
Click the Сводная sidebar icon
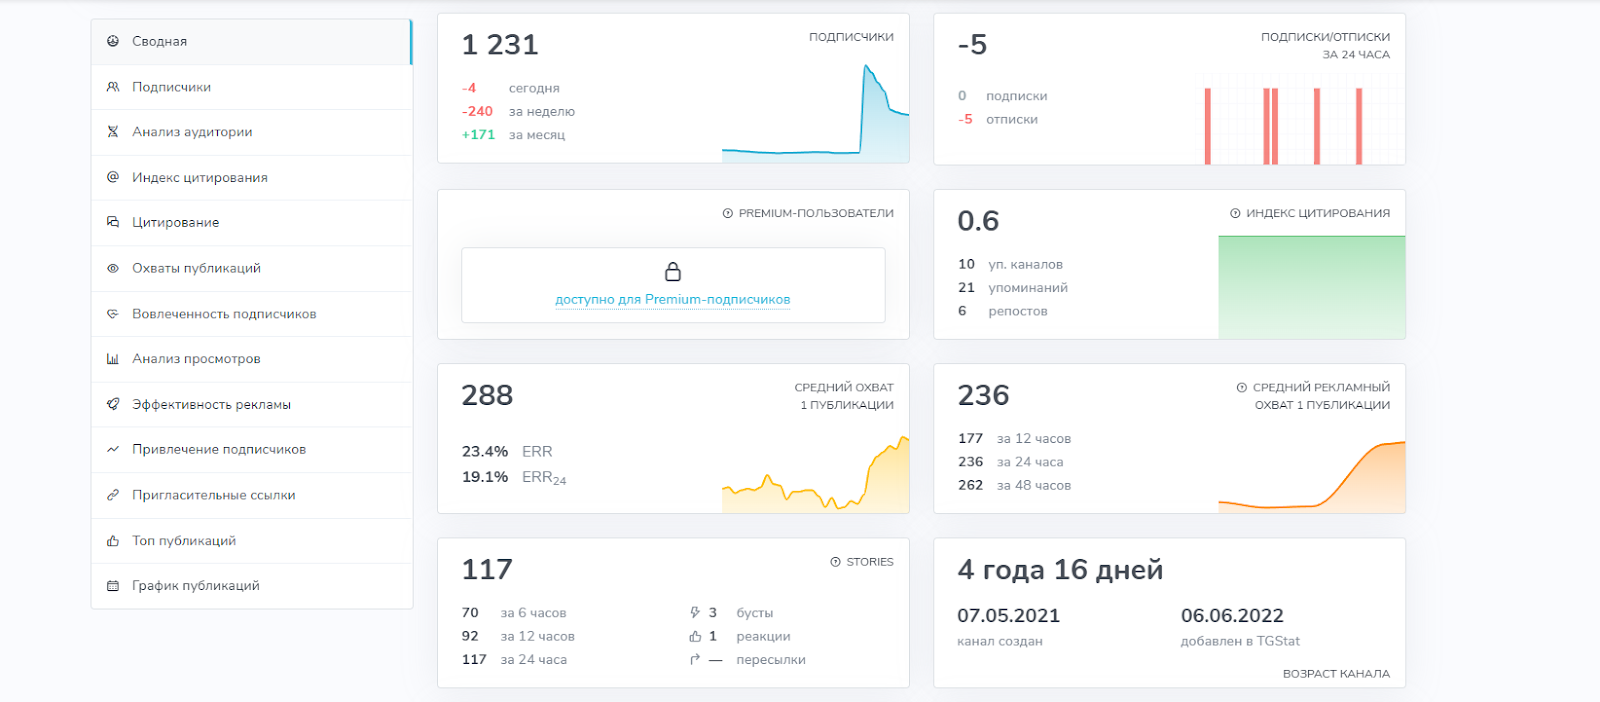[x=113, y=41]
